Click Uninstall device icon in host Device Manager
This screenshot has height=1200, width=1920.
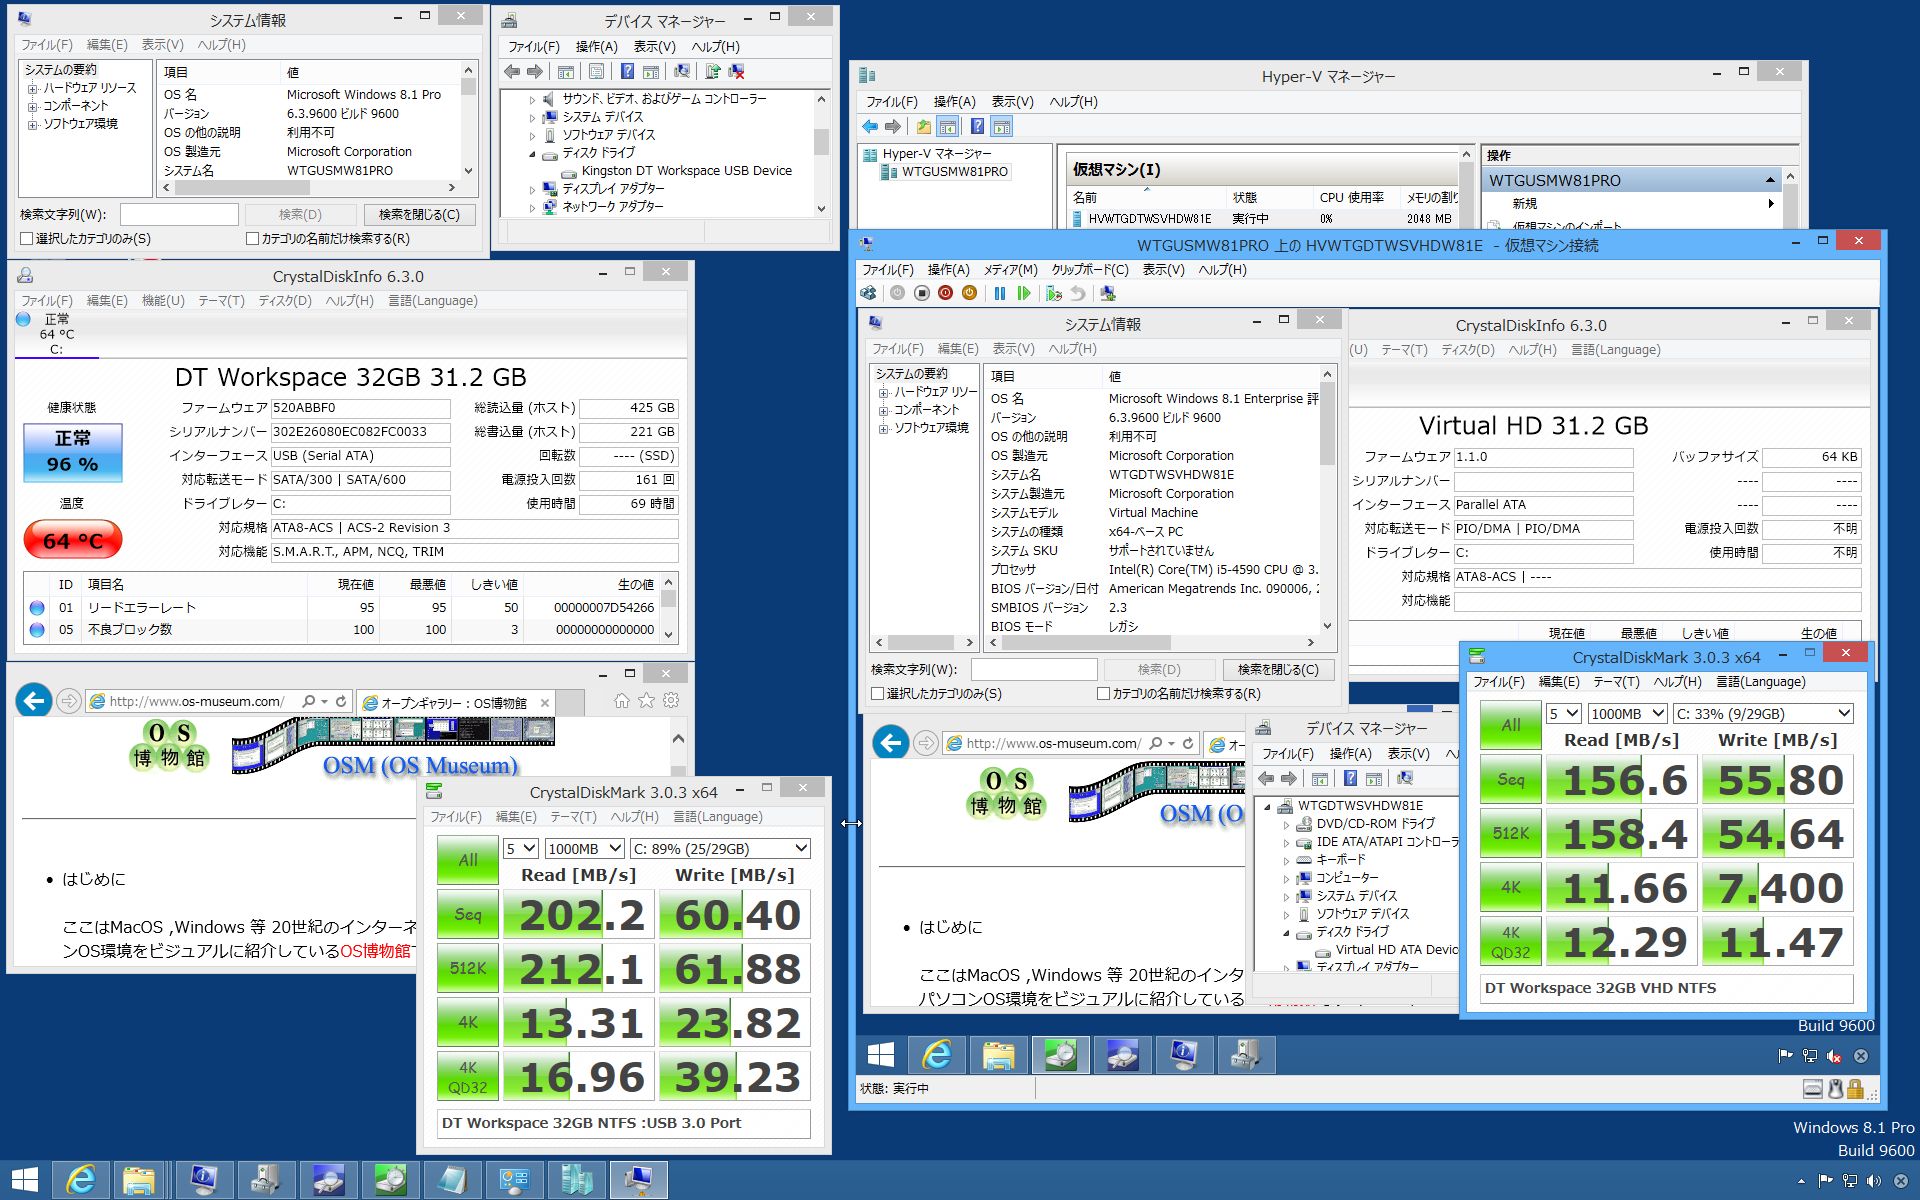click(737, 71)
